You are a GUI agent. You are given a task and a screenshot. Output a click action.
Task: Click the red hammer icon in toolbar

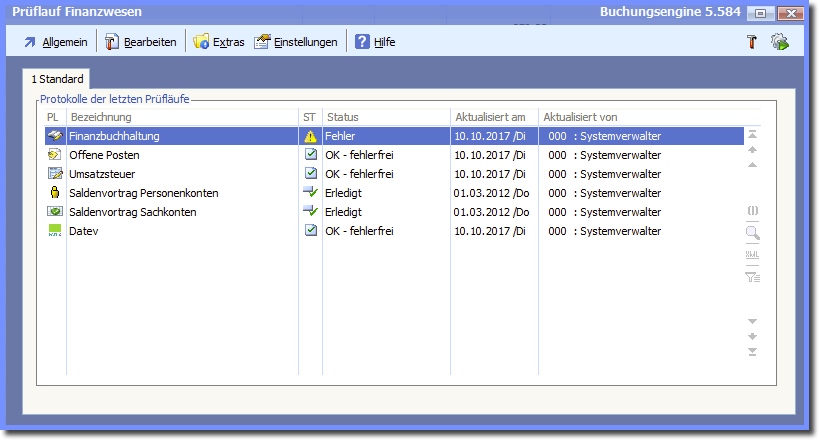click(752, 42)
